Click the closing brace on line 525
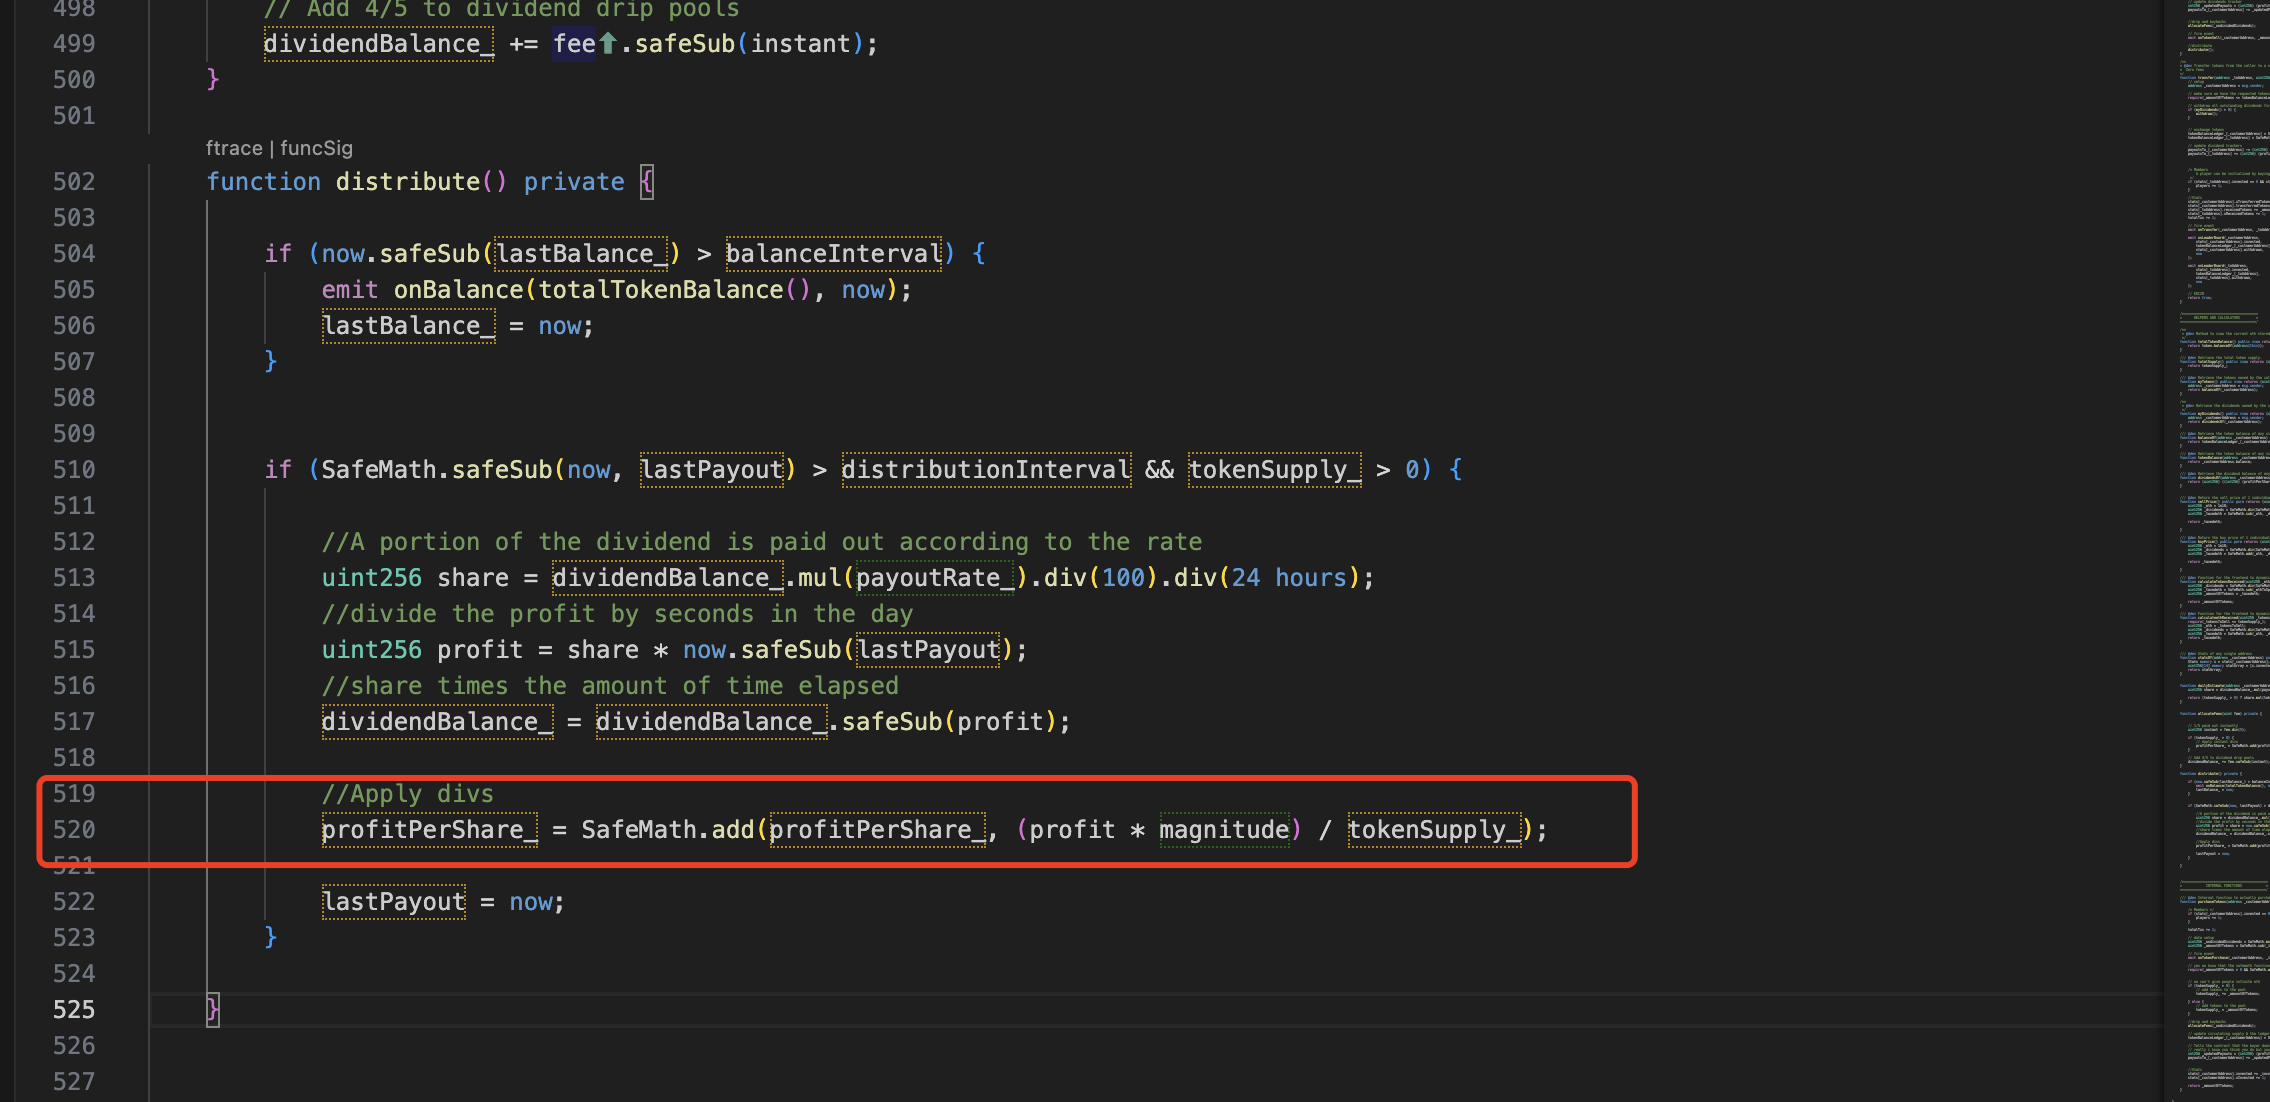Viewport: 2270px width, 1102px height. pos(213,1010)
